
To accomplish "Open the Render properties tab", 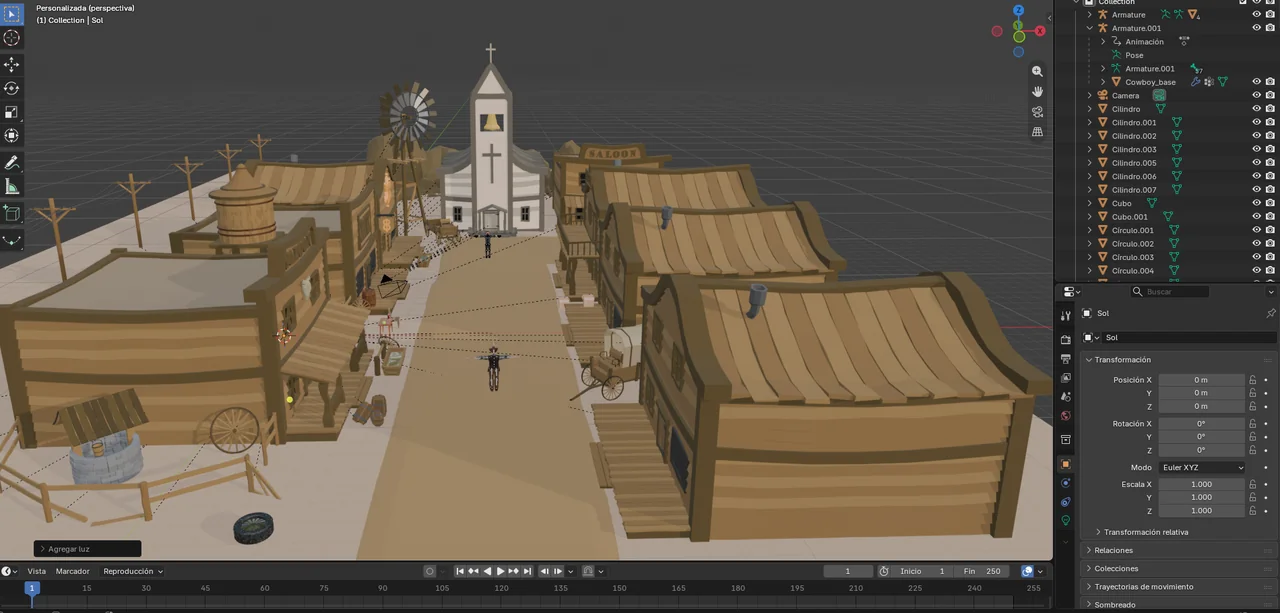I will (x=1066, y=340).
